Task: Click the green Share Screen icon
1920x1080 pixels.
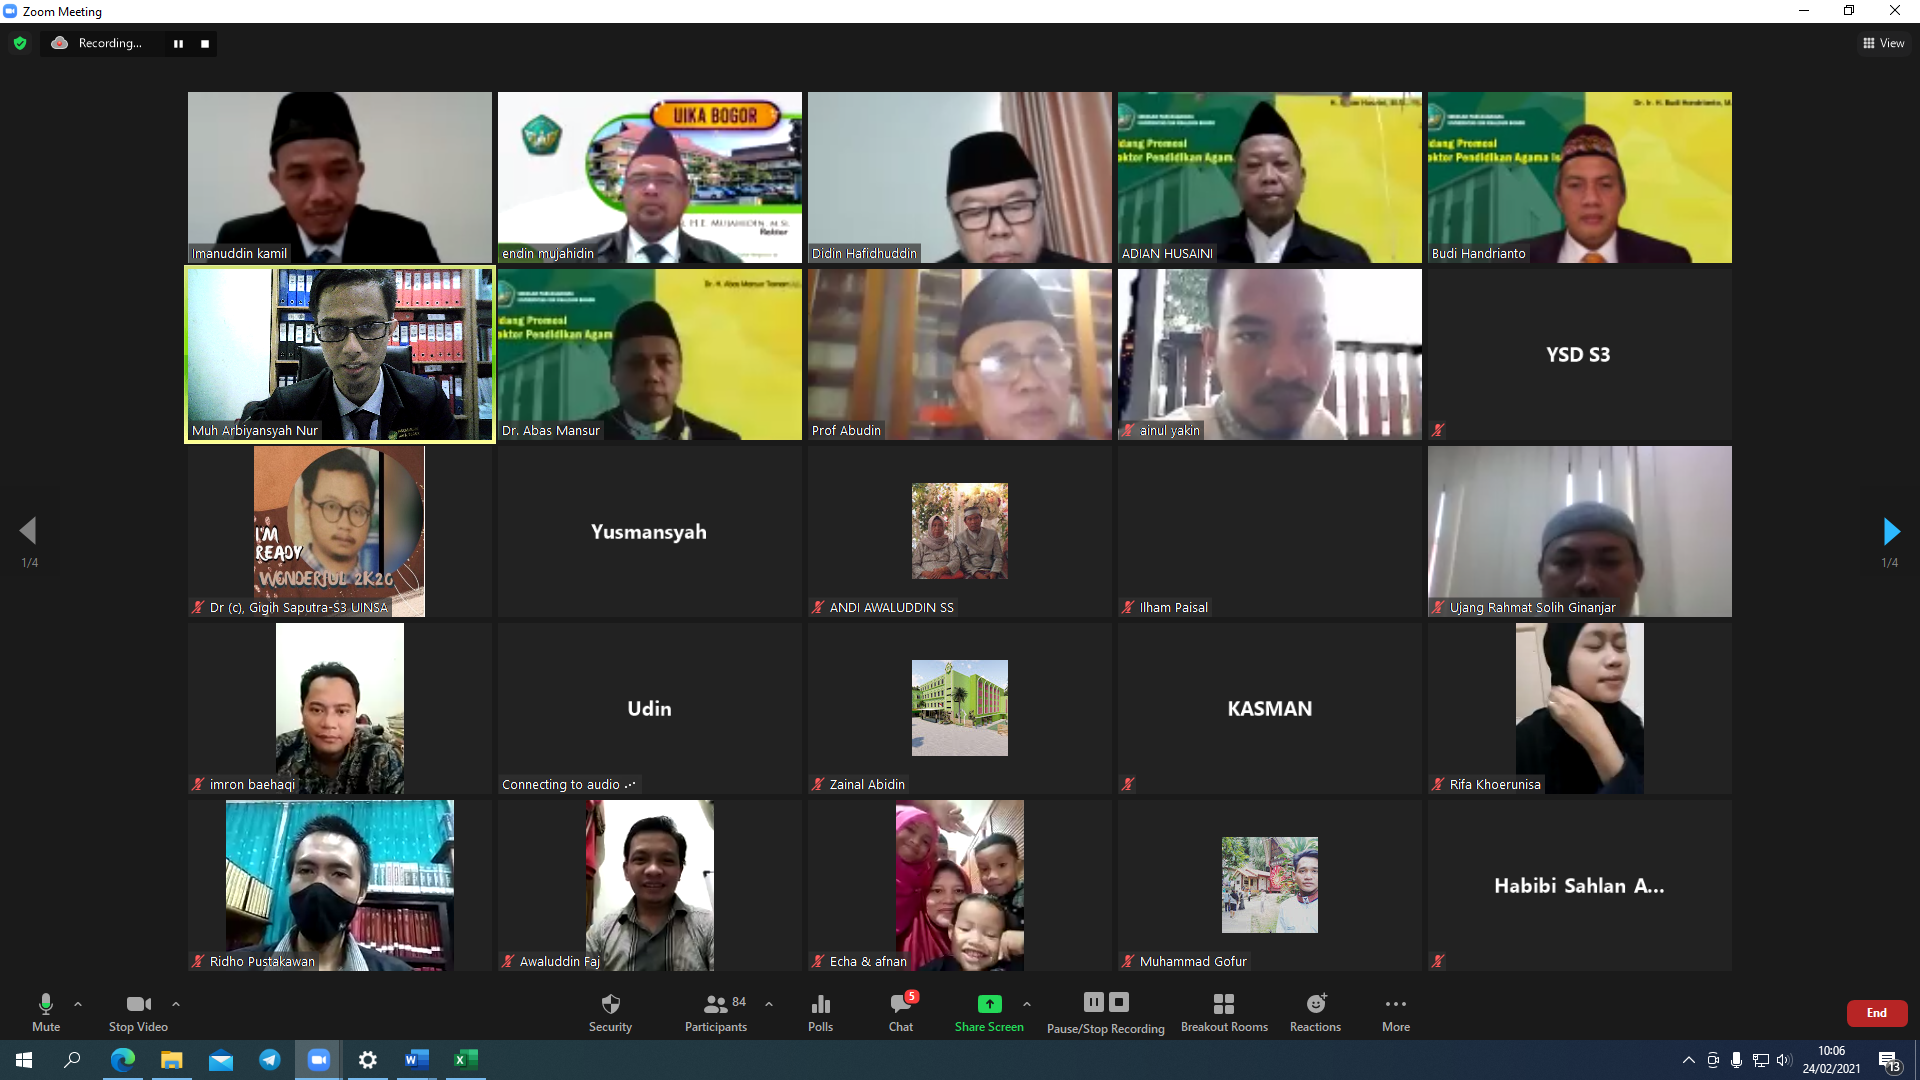Action: 988,1004
